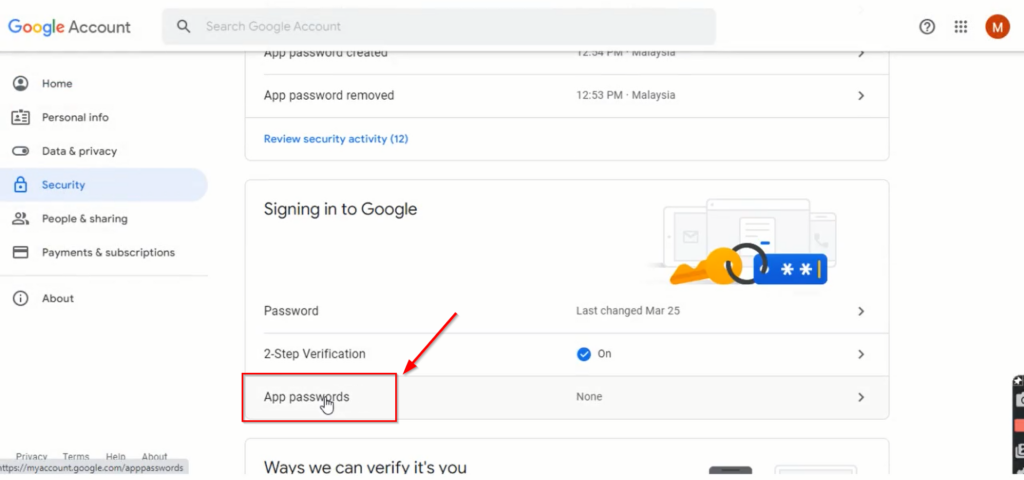Image resolution: width=1024 pixels, height=480 pixels.
Task: Expand the Password row chevron
Action: point(861,312)
